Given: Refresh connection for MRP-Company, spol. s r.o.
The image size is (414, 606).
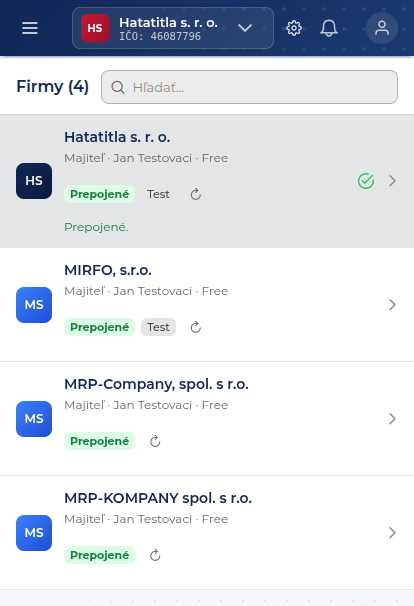Looking at the screenshot, I should (155, 441).
